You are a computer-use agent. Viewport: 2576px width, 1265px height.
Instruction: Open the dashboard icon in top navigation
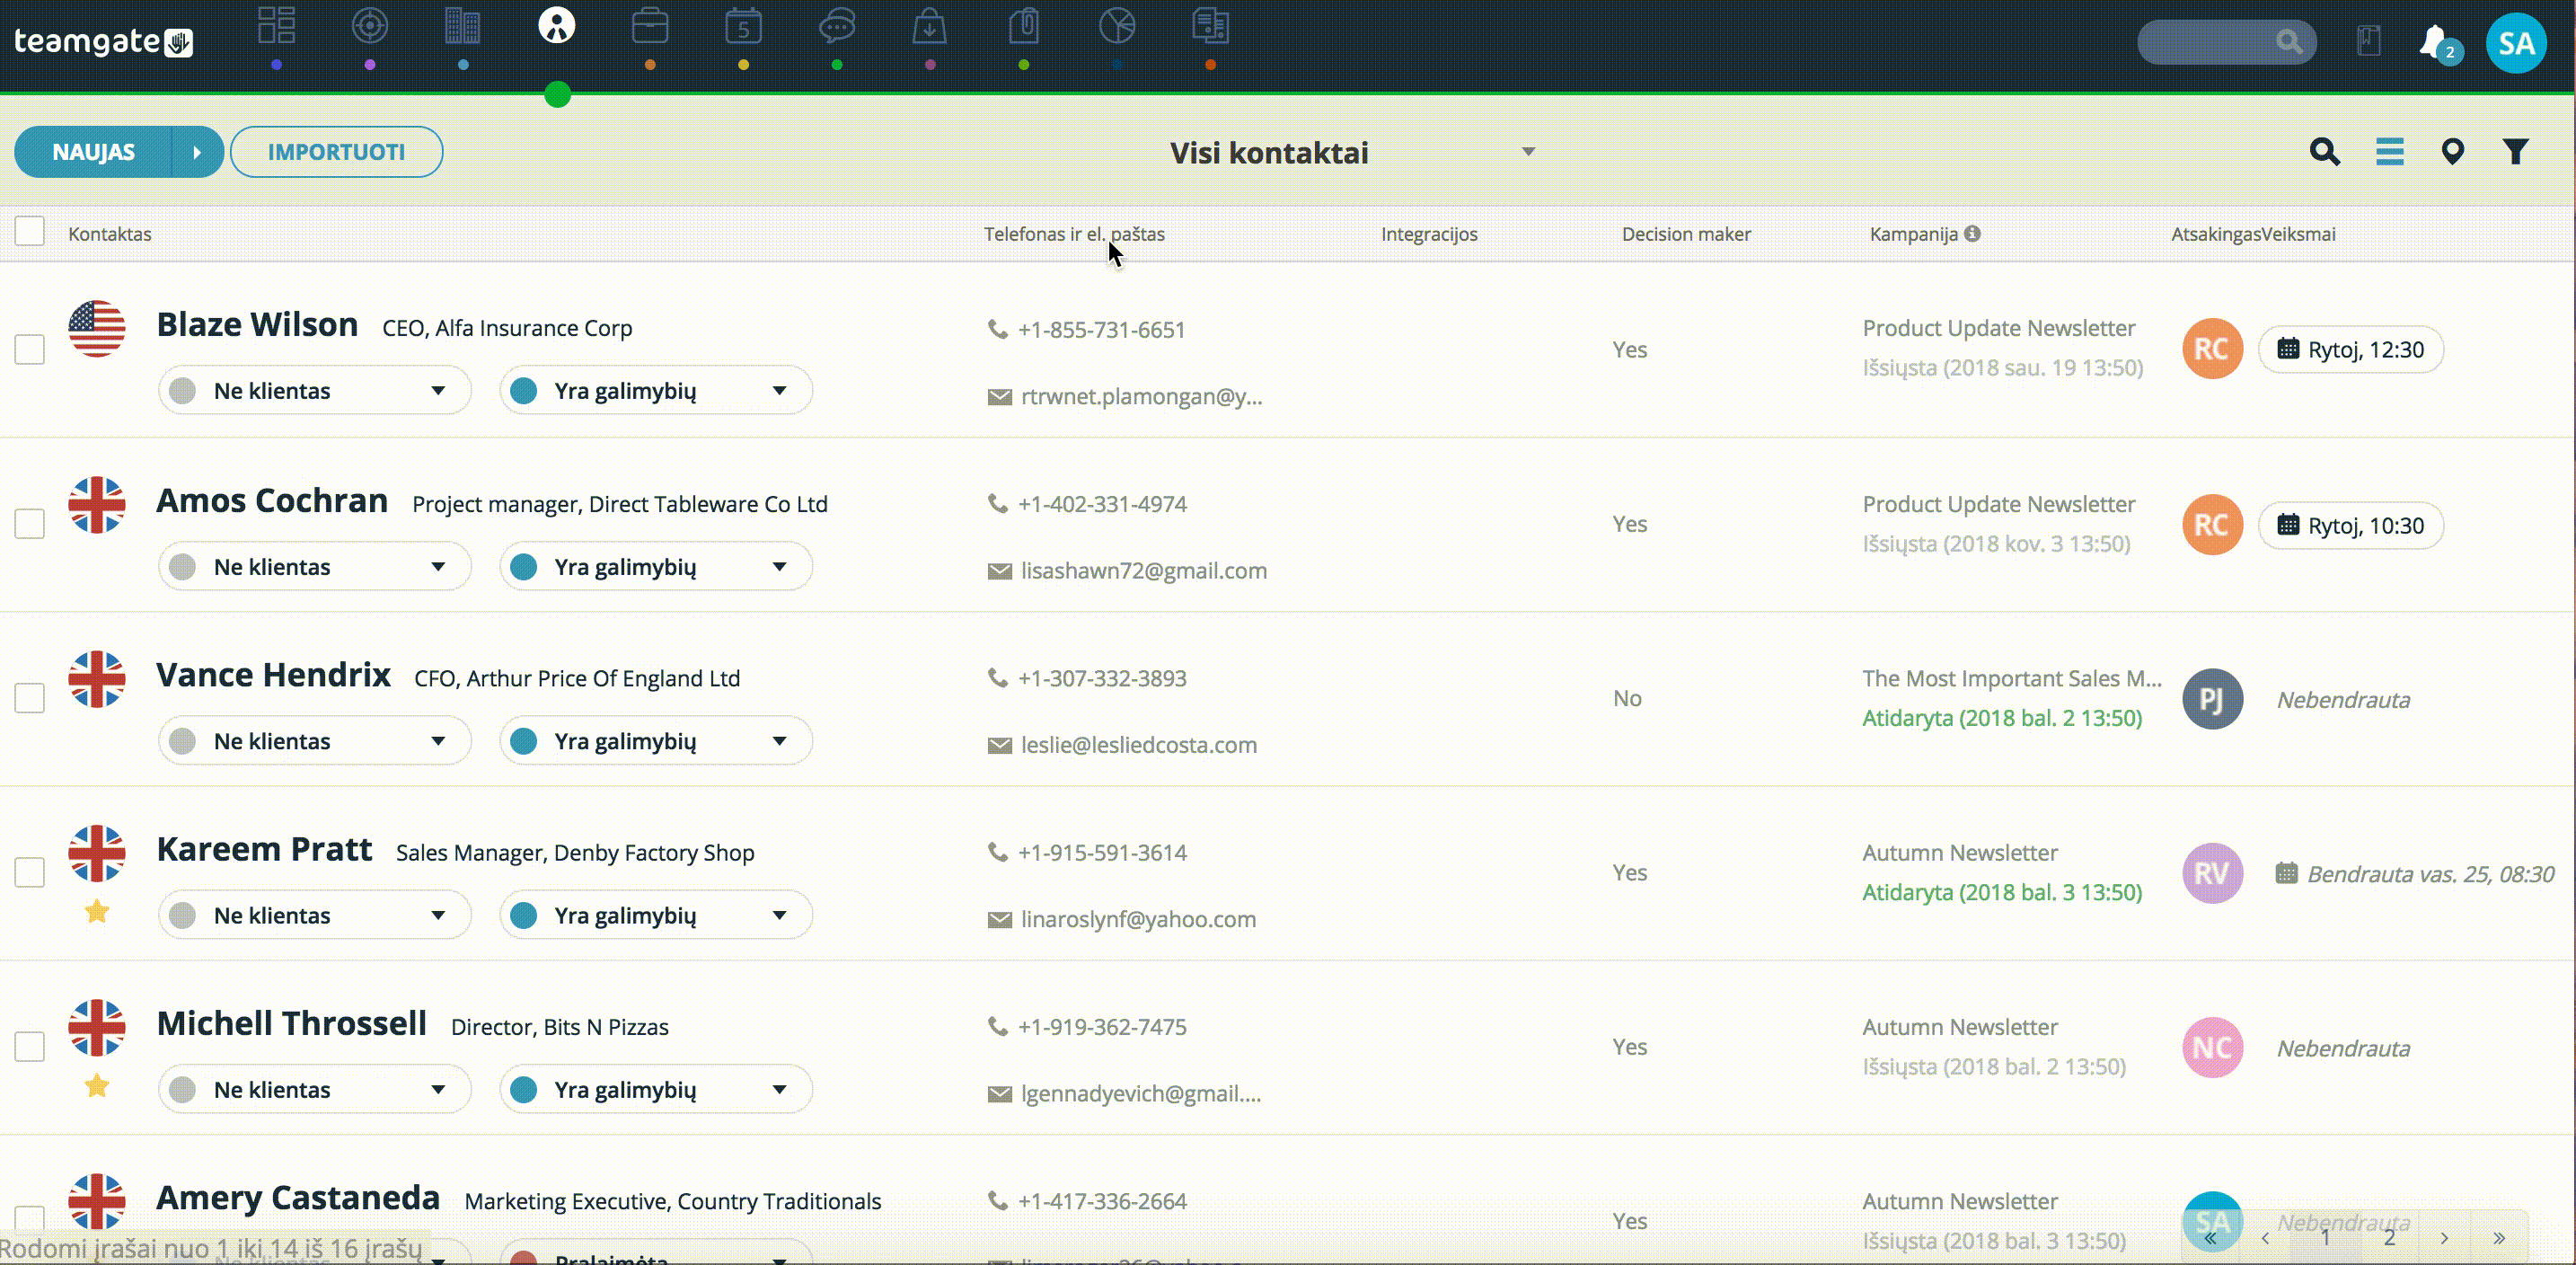point(276,26)
